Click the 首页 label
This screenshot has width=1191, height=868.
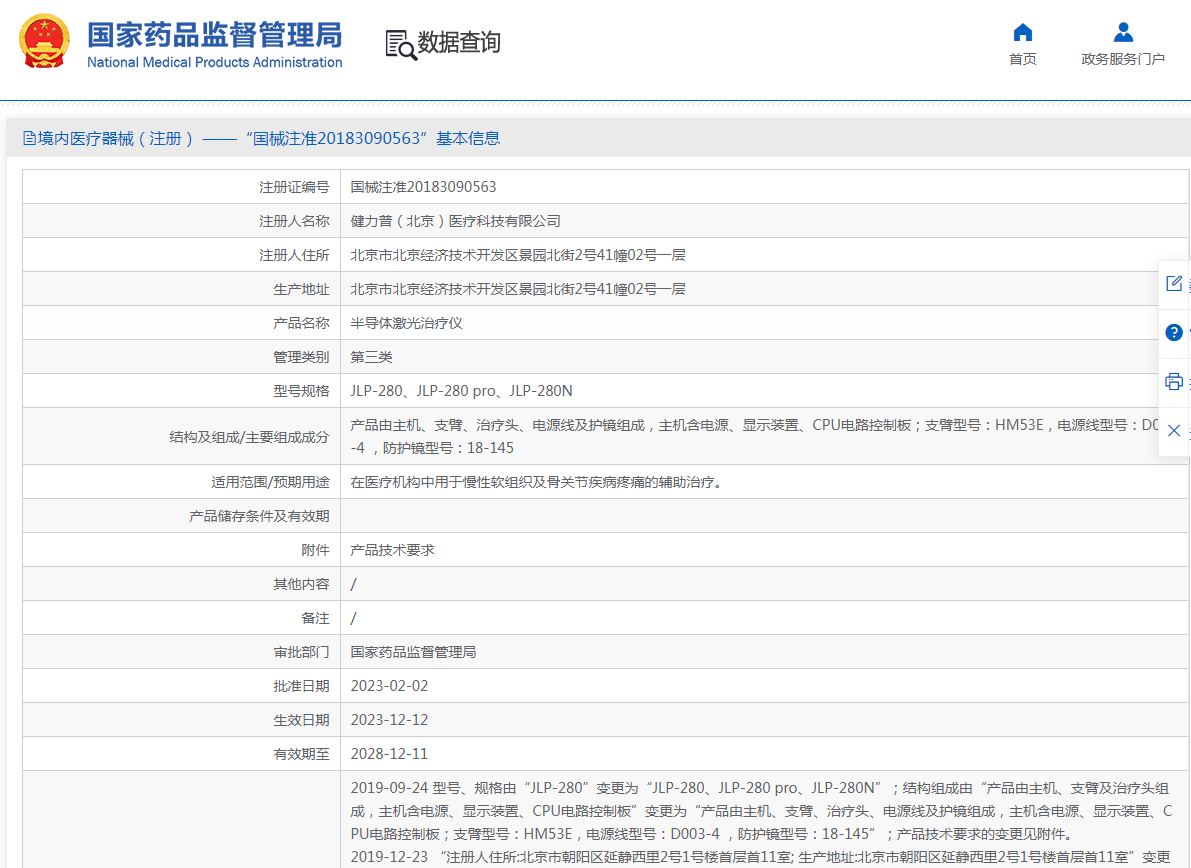[1022, 59]
